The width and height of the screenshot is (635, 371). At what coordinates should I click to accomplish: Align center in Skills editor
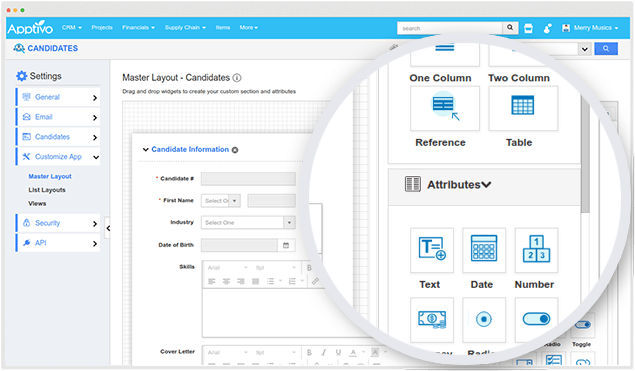coord(226,281)
